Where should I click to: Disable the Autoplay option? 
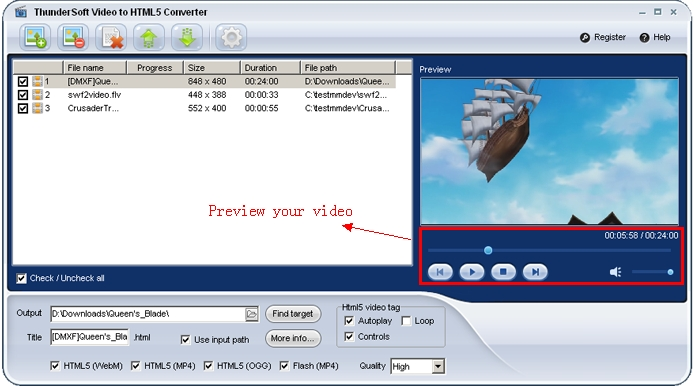click(x=349, y=320)
